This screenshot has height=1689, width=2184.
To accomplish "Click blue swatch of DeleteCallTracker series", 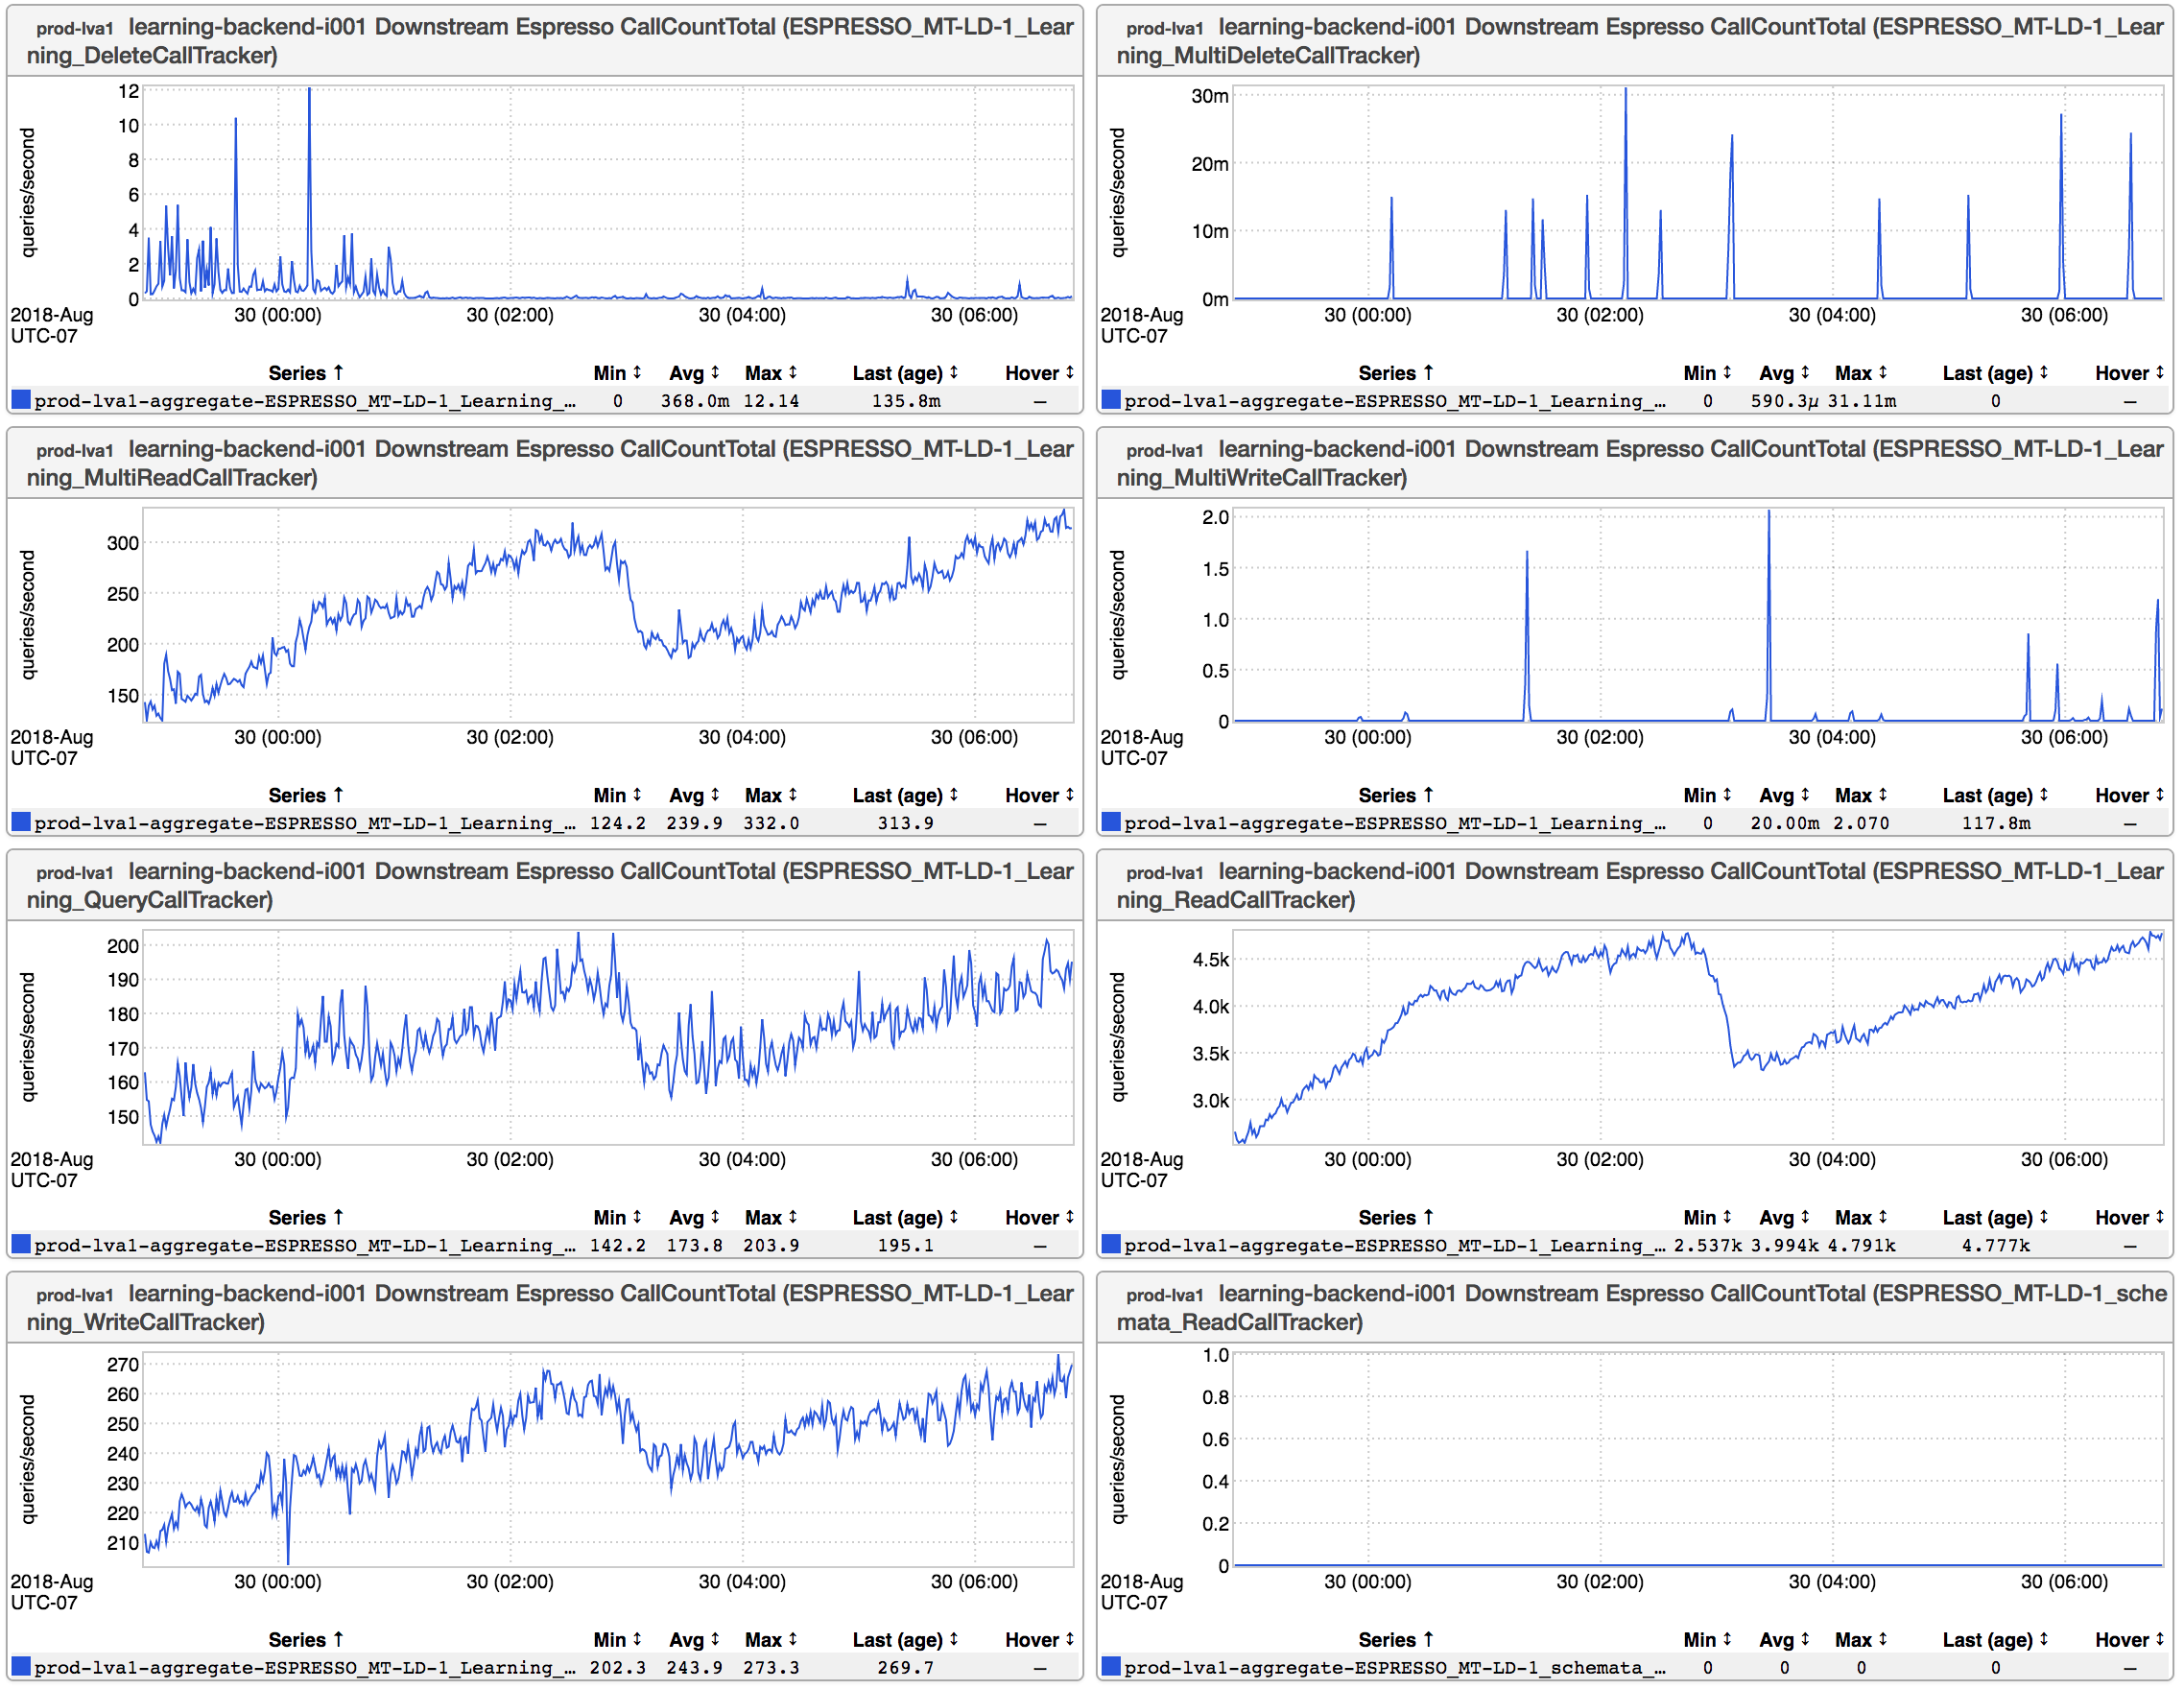I will click(20, 401).
